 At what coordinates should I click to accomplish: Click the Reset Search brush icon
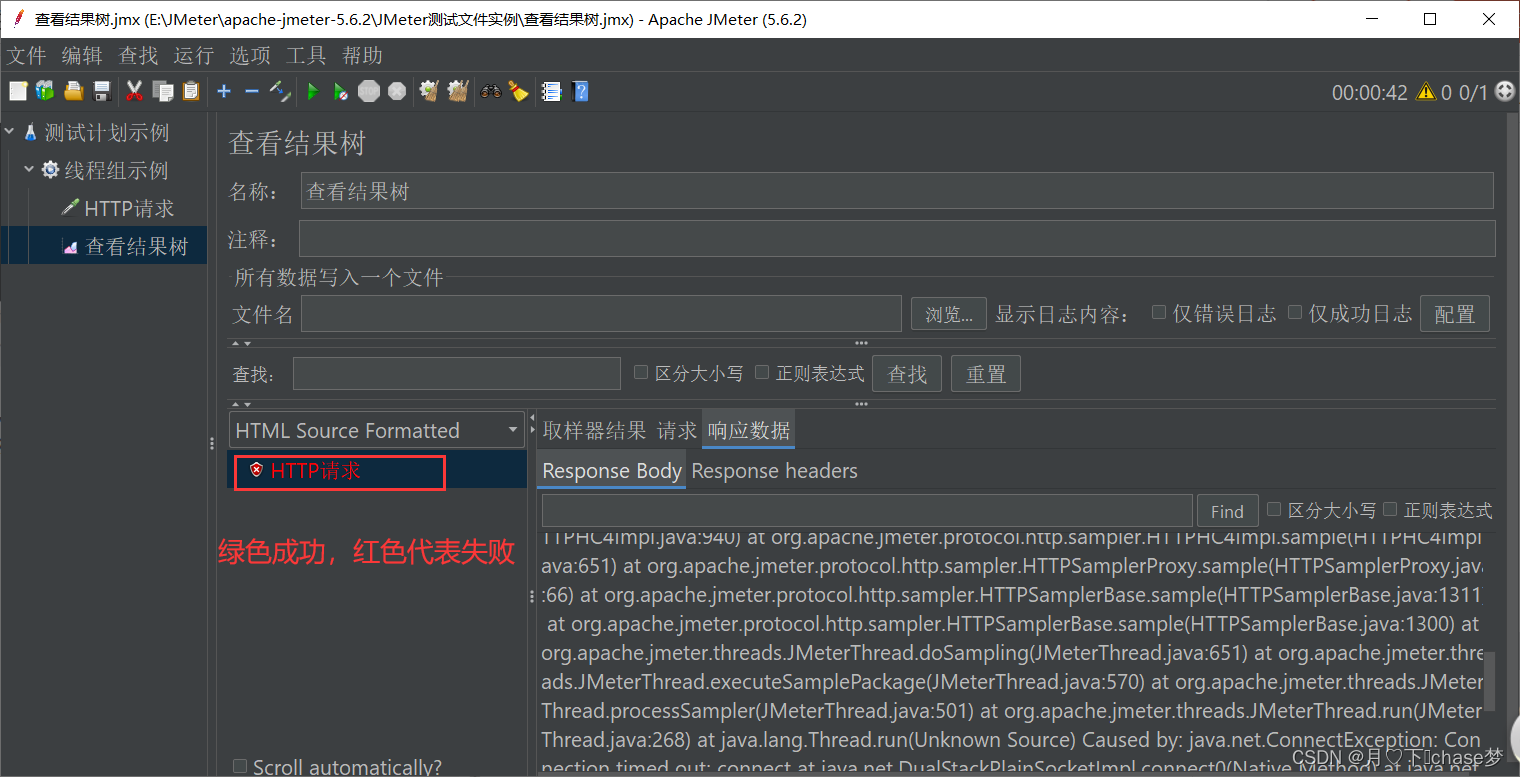coord(518,92)
